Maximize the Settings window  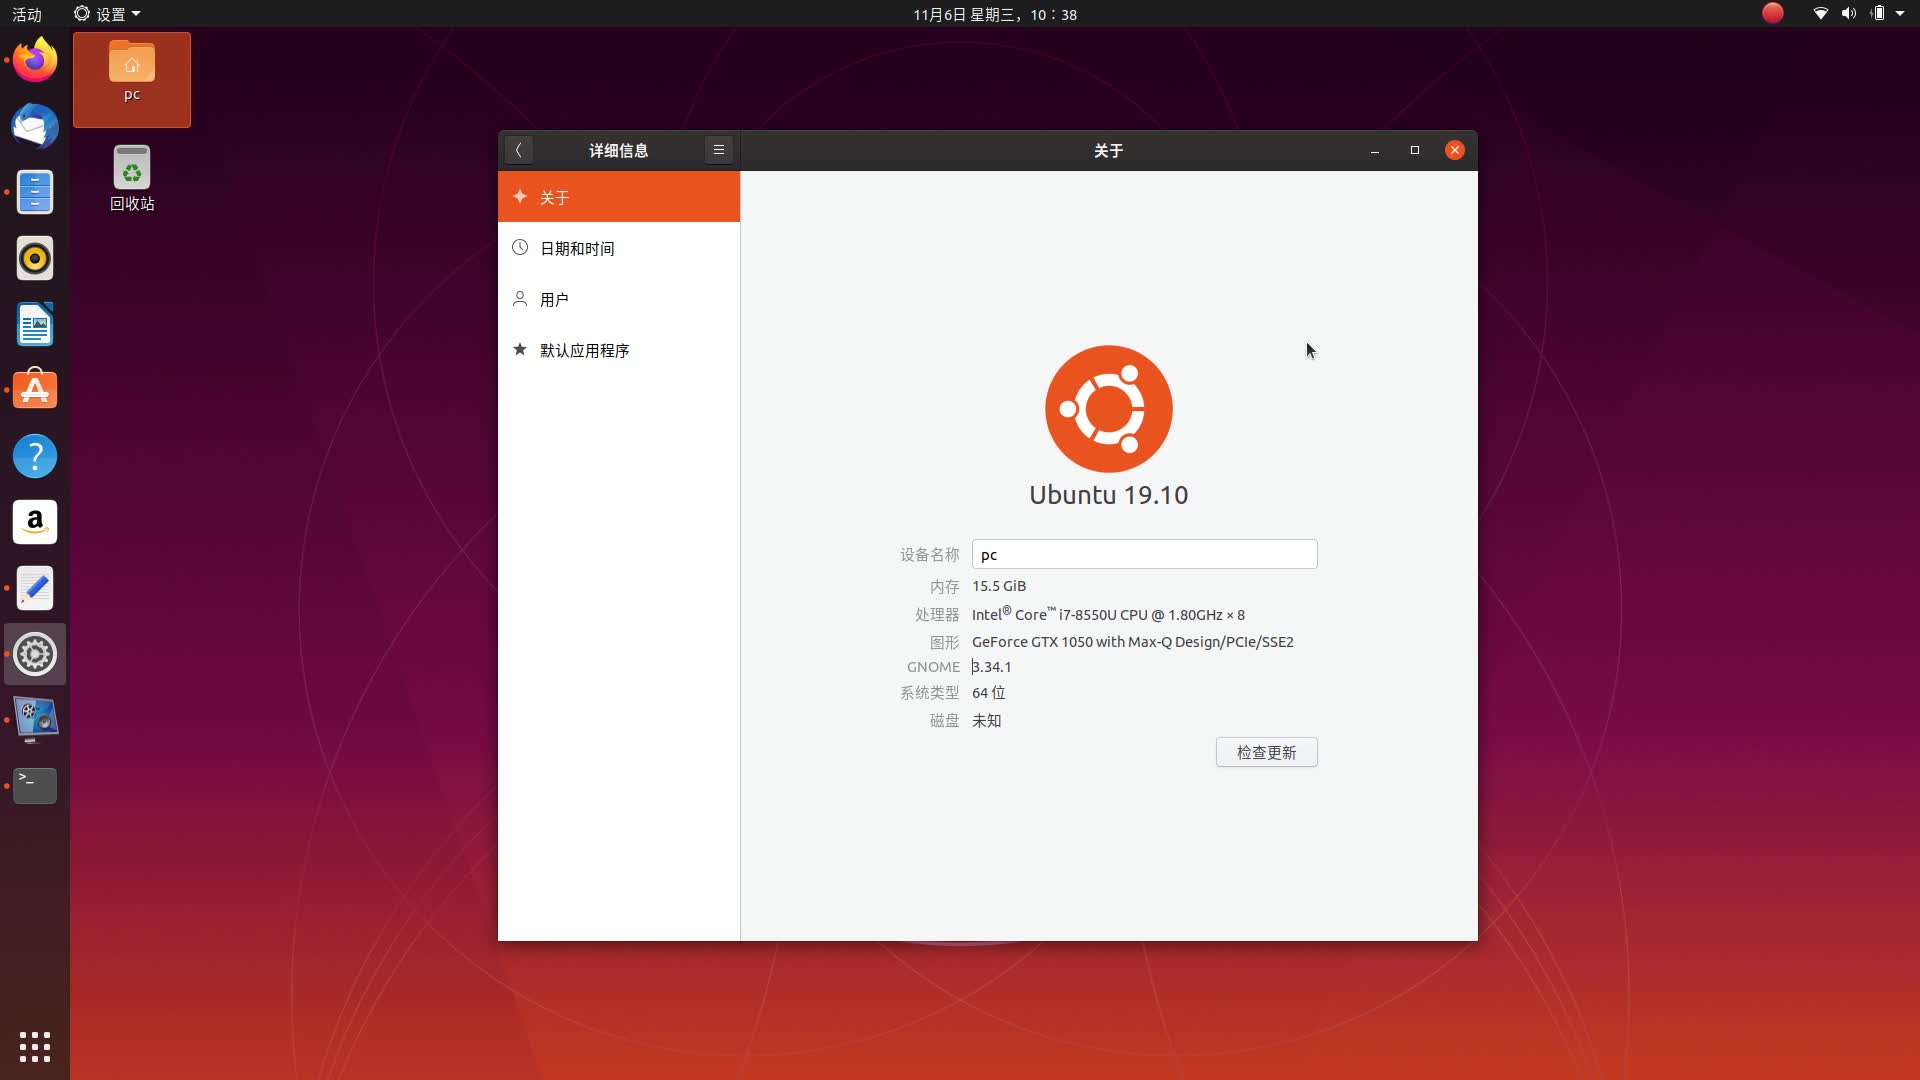point(1415,150)
